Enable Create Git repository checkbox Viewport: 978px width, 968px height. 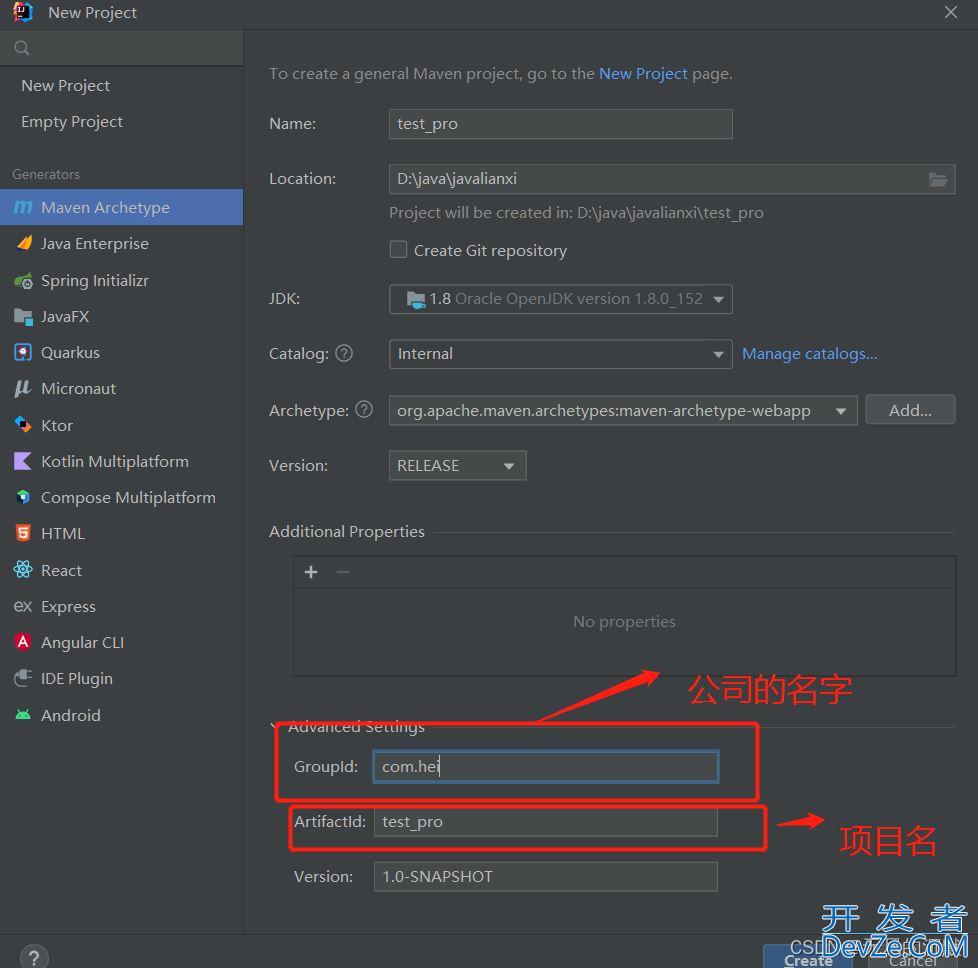[398, 250]
